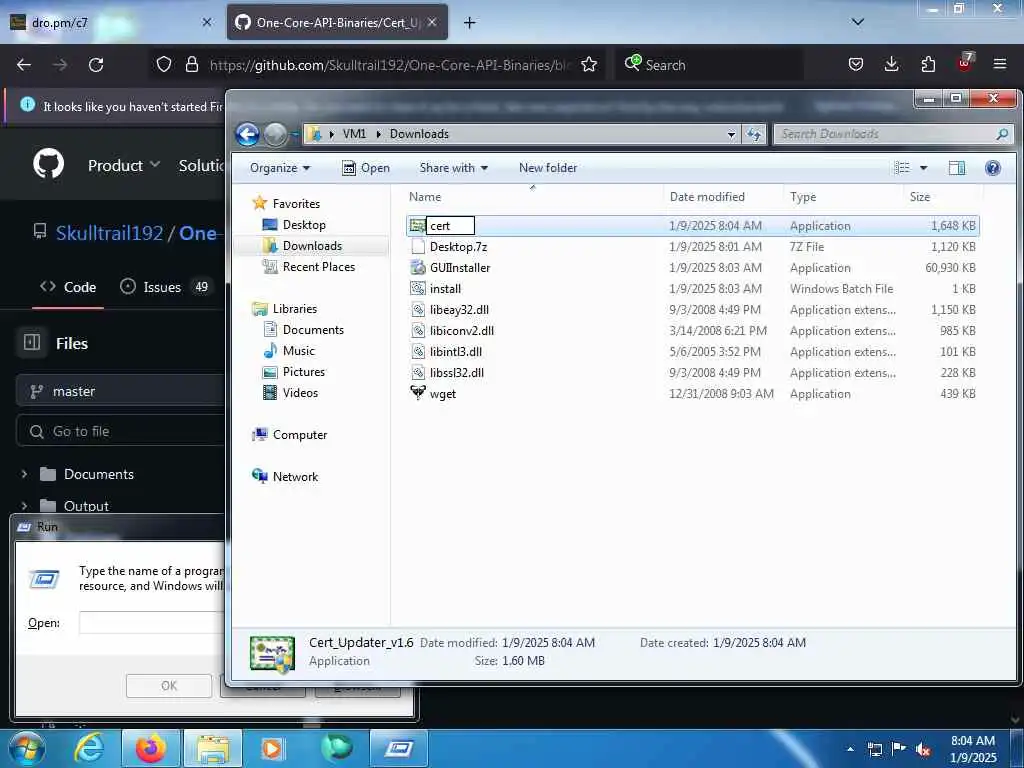Open Videos library in navigation pane
This screenshot has height=768, width=1024.
(300, 392)
